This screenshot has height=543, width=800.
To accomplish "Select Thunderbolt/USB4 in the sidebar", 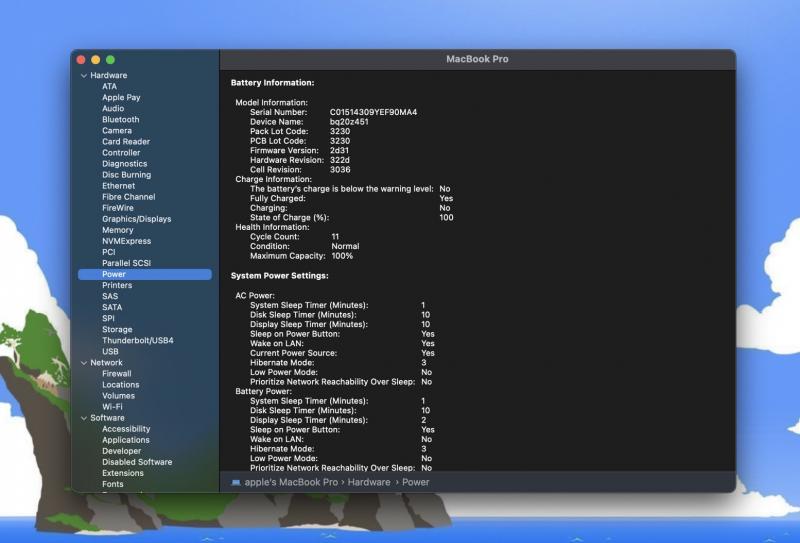I will tap(138, 340).
